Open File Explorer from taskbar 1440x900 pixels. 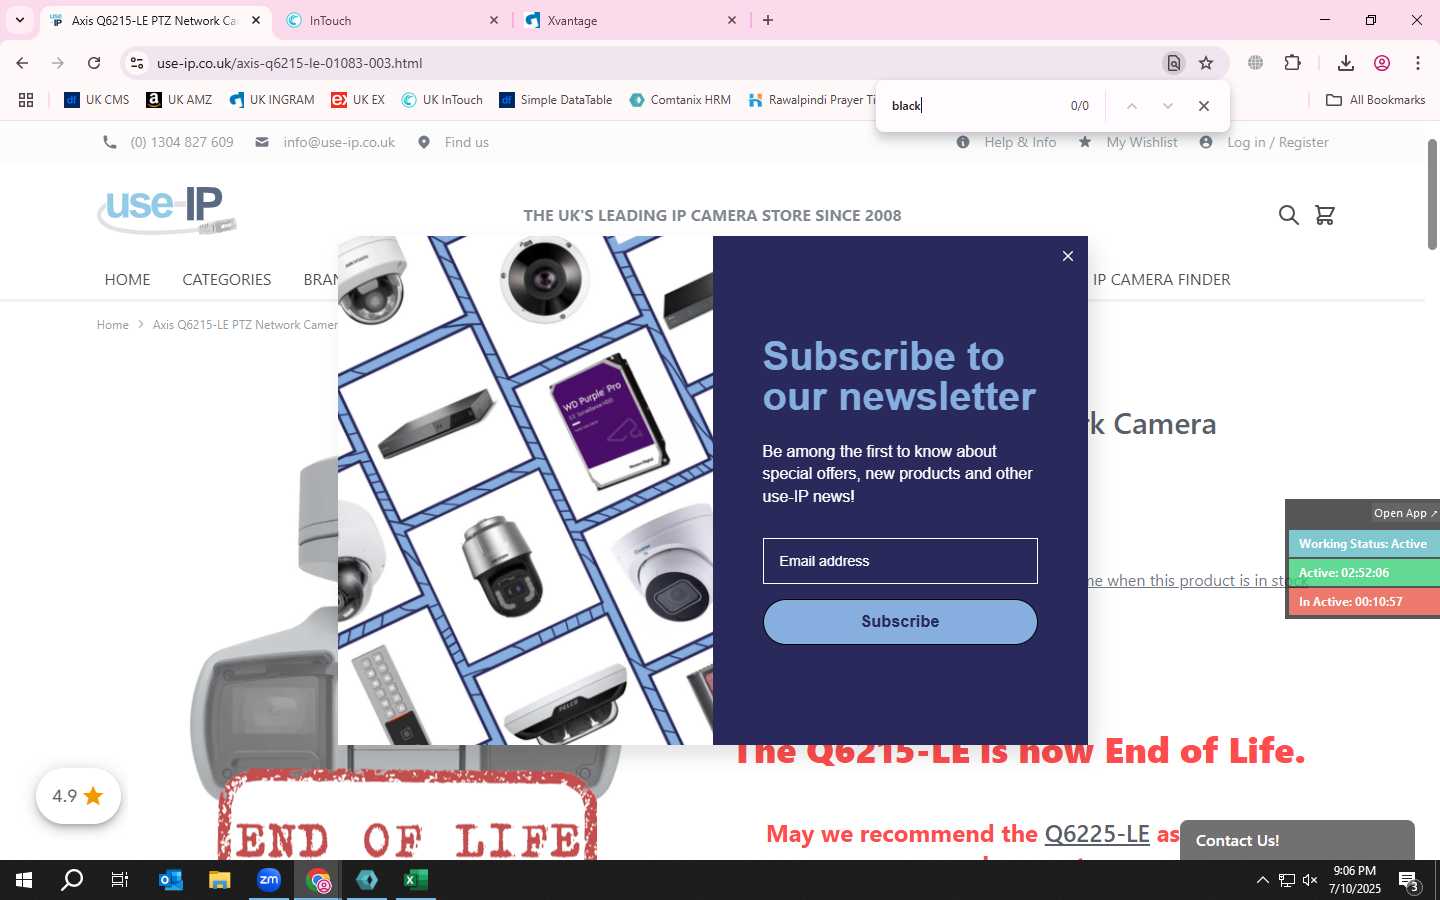[x=219, y=880]
